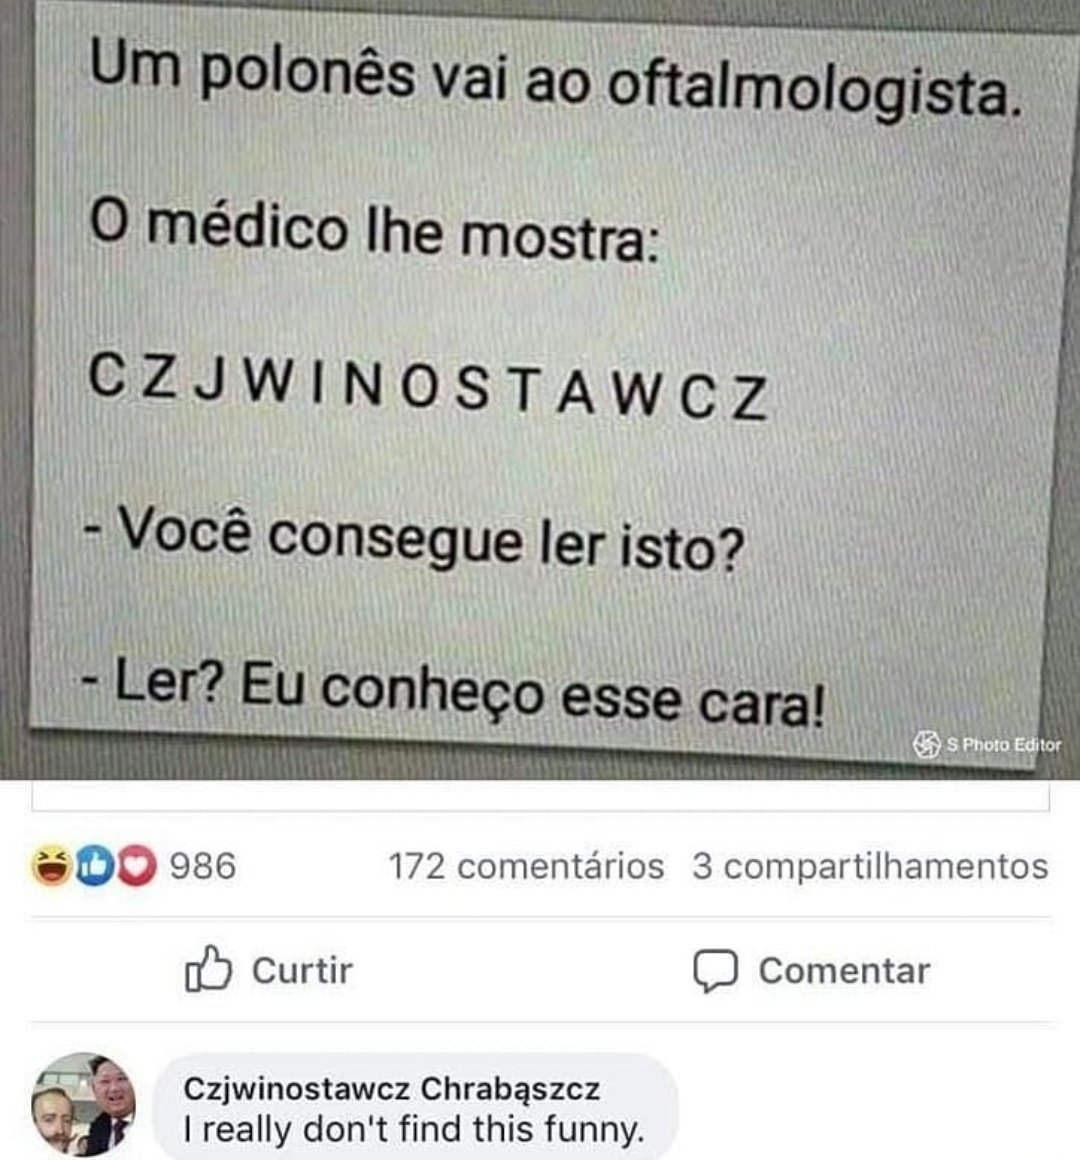Click the S Photo Editor watermark logo
The height and width of the screenshot is (1160, 1080).
[926, 744]
